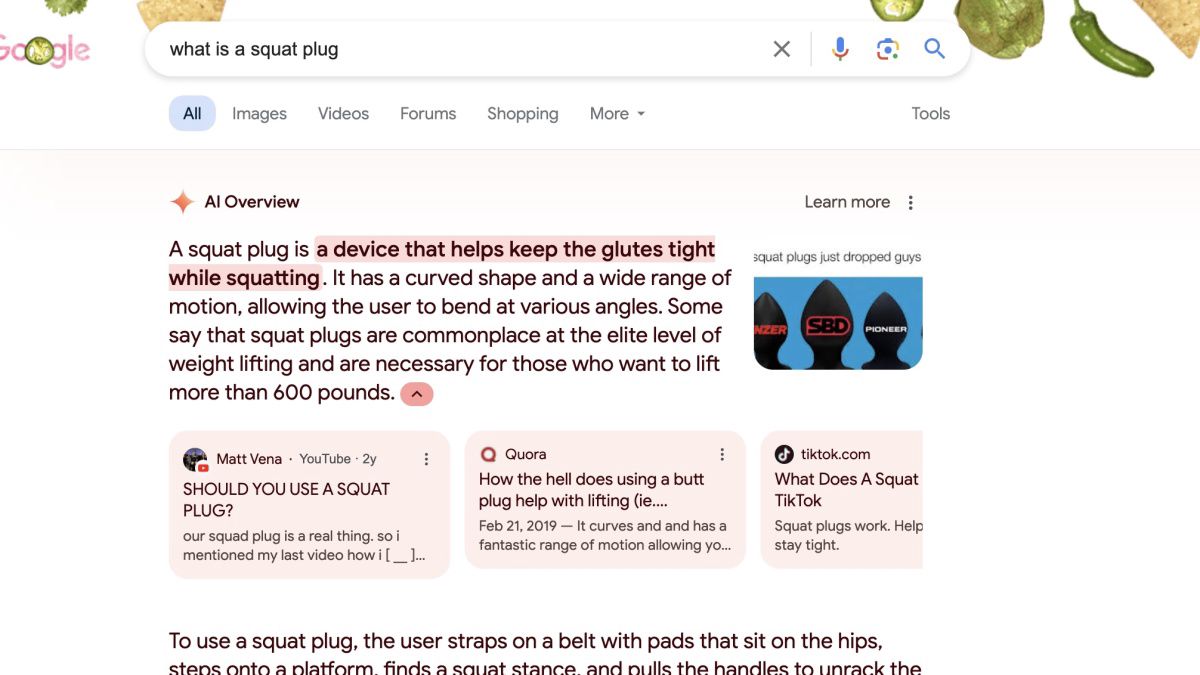Open three-dot menu on Matt Vena card
Screen dimensions: 1200x675
[x=426, y=459]
